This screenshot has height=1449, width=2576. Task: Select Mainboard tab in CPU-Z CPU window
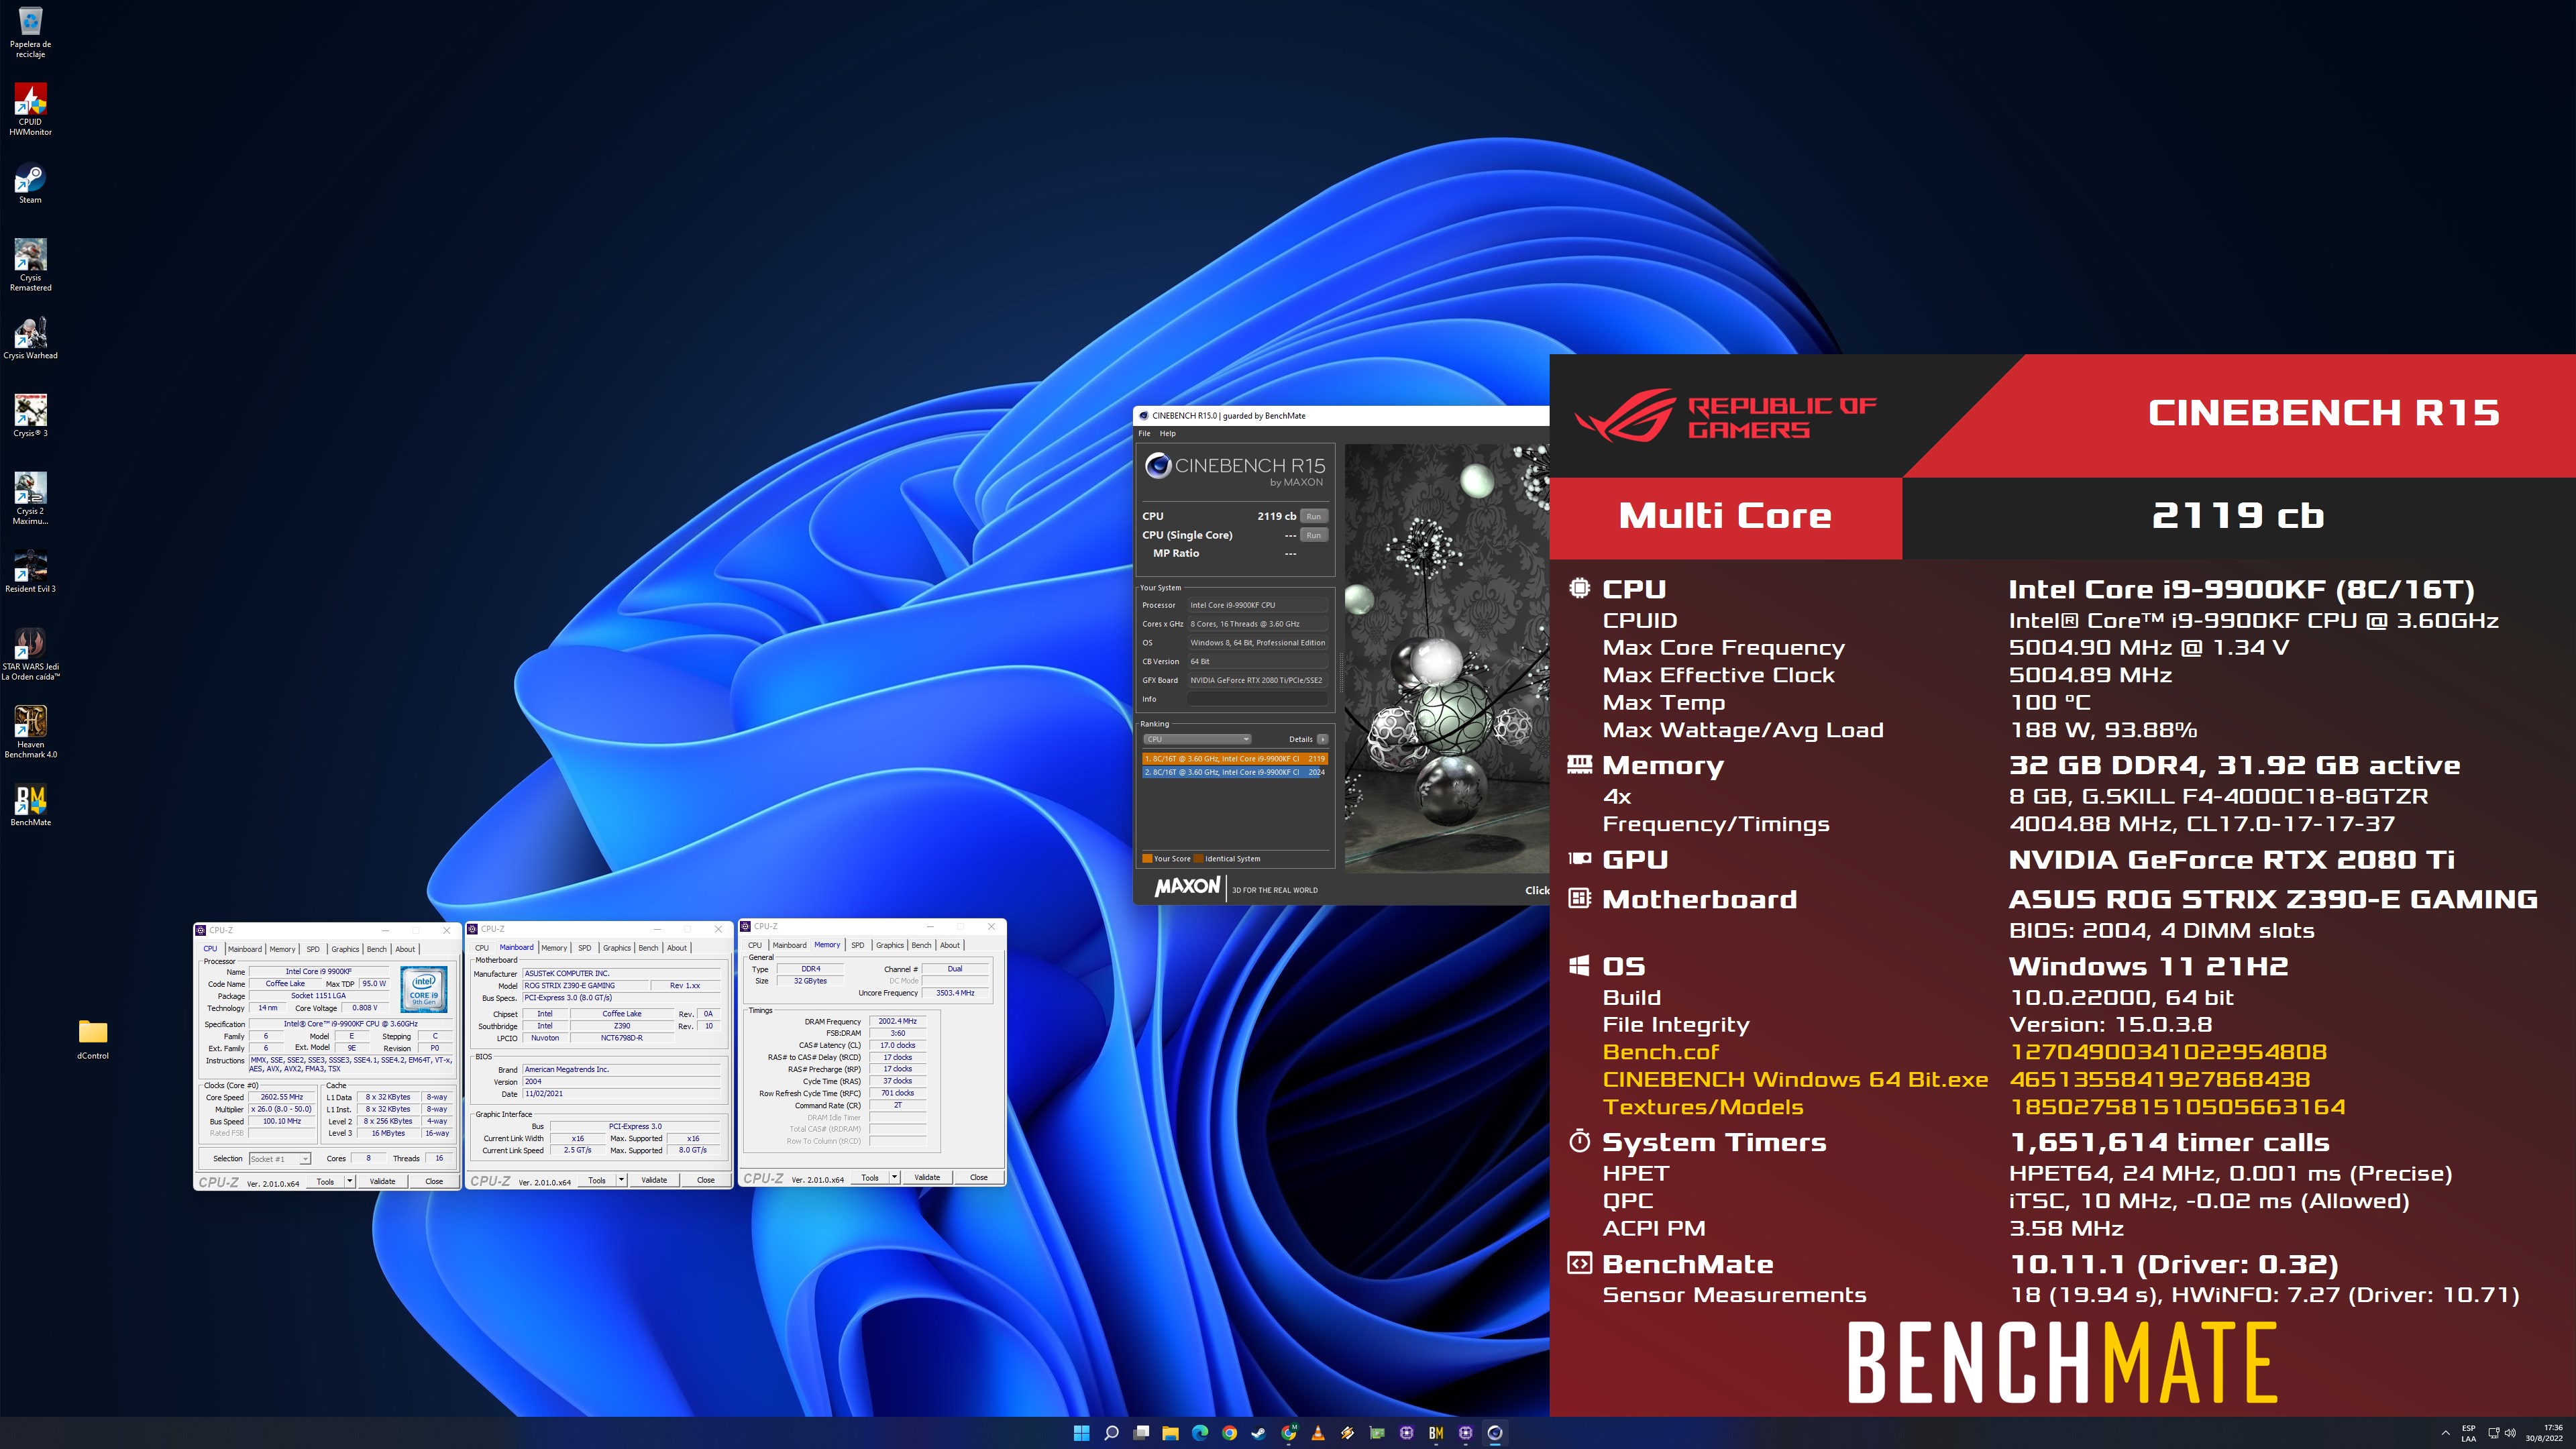pos(245,949)
